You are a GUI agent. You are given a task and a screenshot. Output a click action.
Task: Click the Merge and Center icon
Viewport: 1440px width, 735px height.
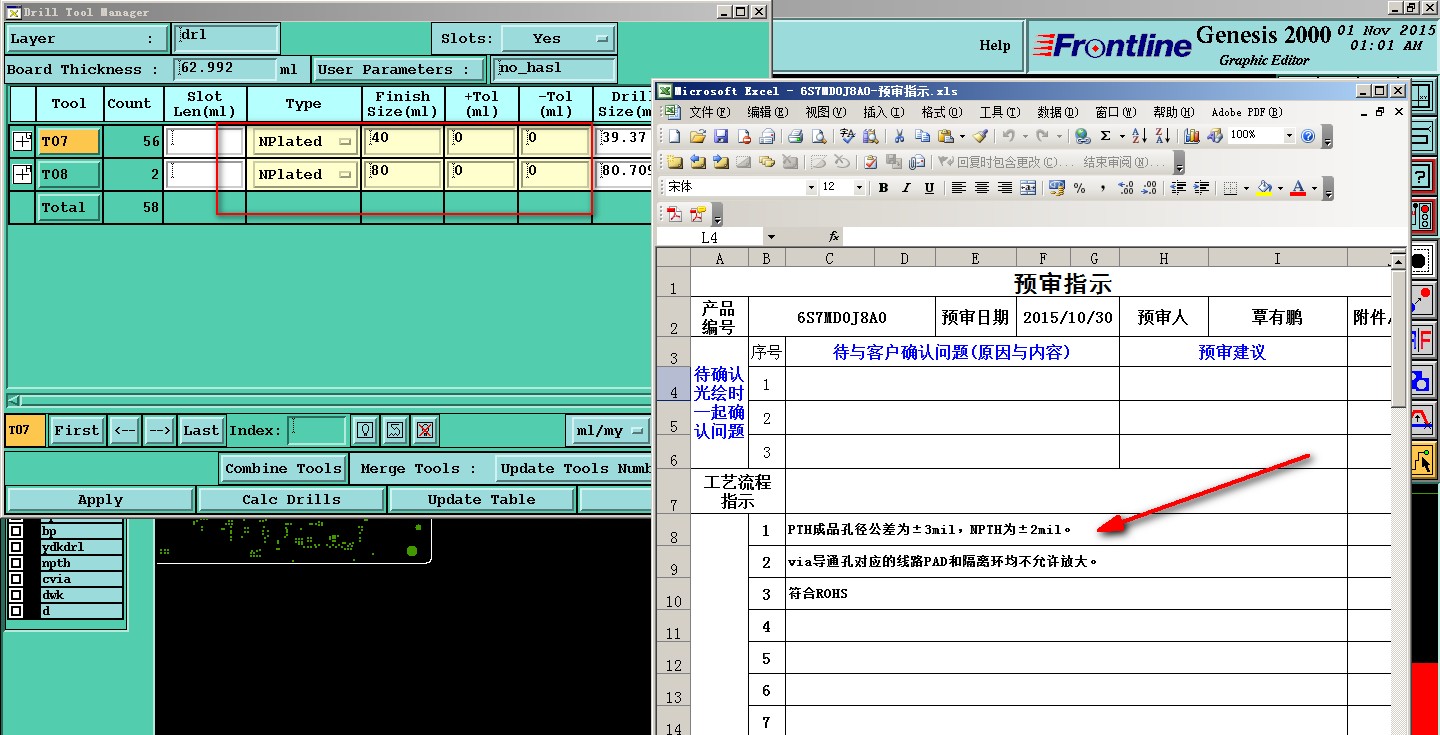[x=1027, y=187]
